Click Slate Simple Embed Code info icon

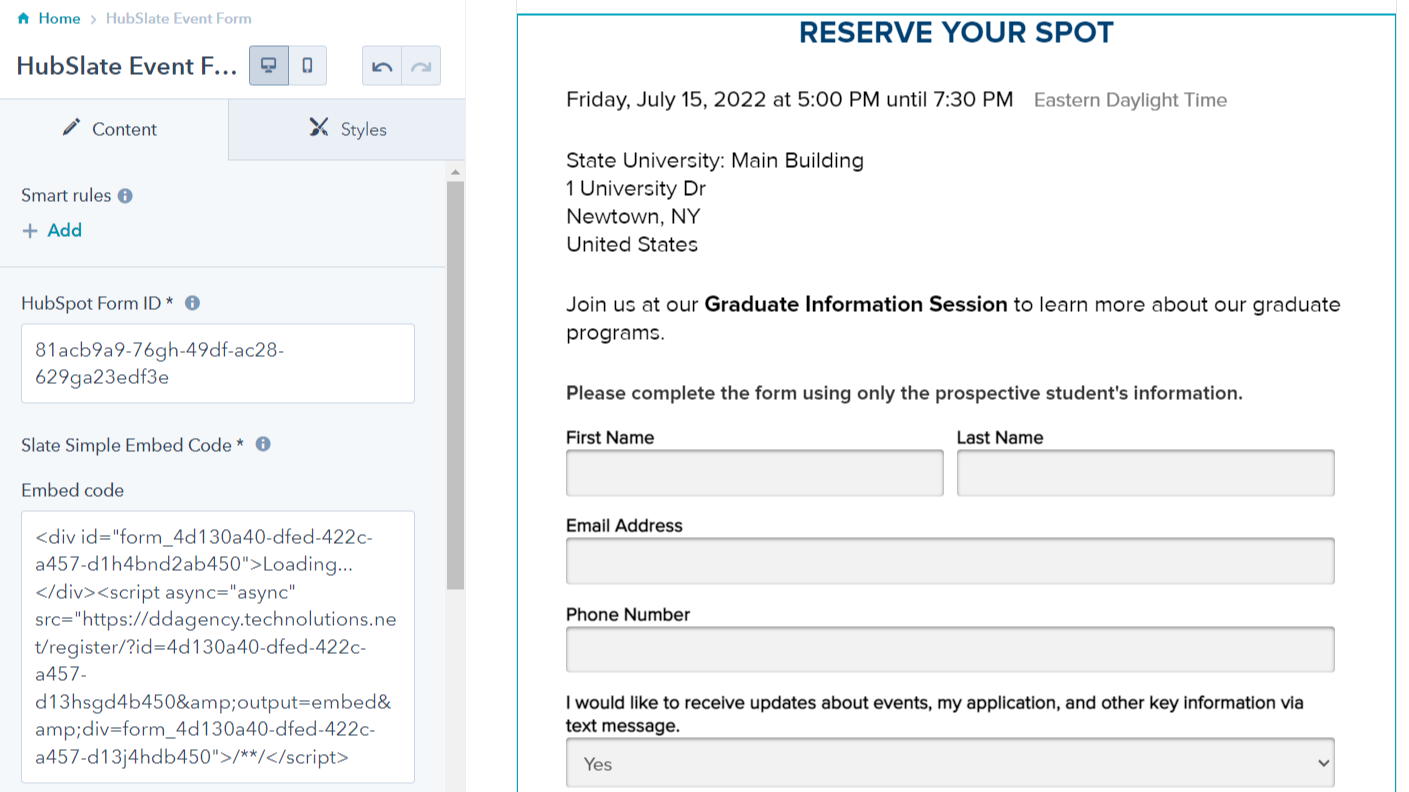[x=263, y=444]
